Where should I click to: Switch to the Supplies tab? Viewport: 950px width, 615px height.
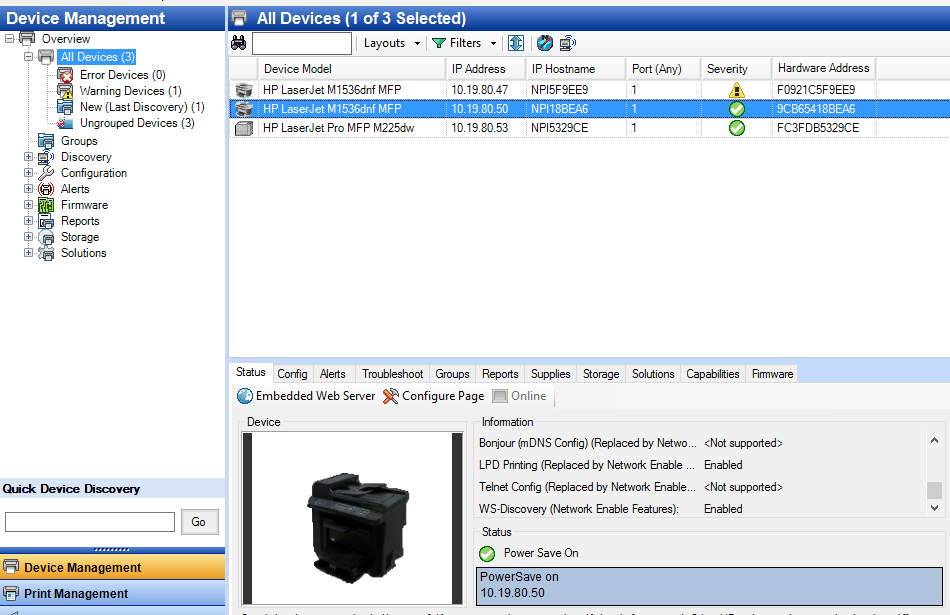click(x=550, y=374)
